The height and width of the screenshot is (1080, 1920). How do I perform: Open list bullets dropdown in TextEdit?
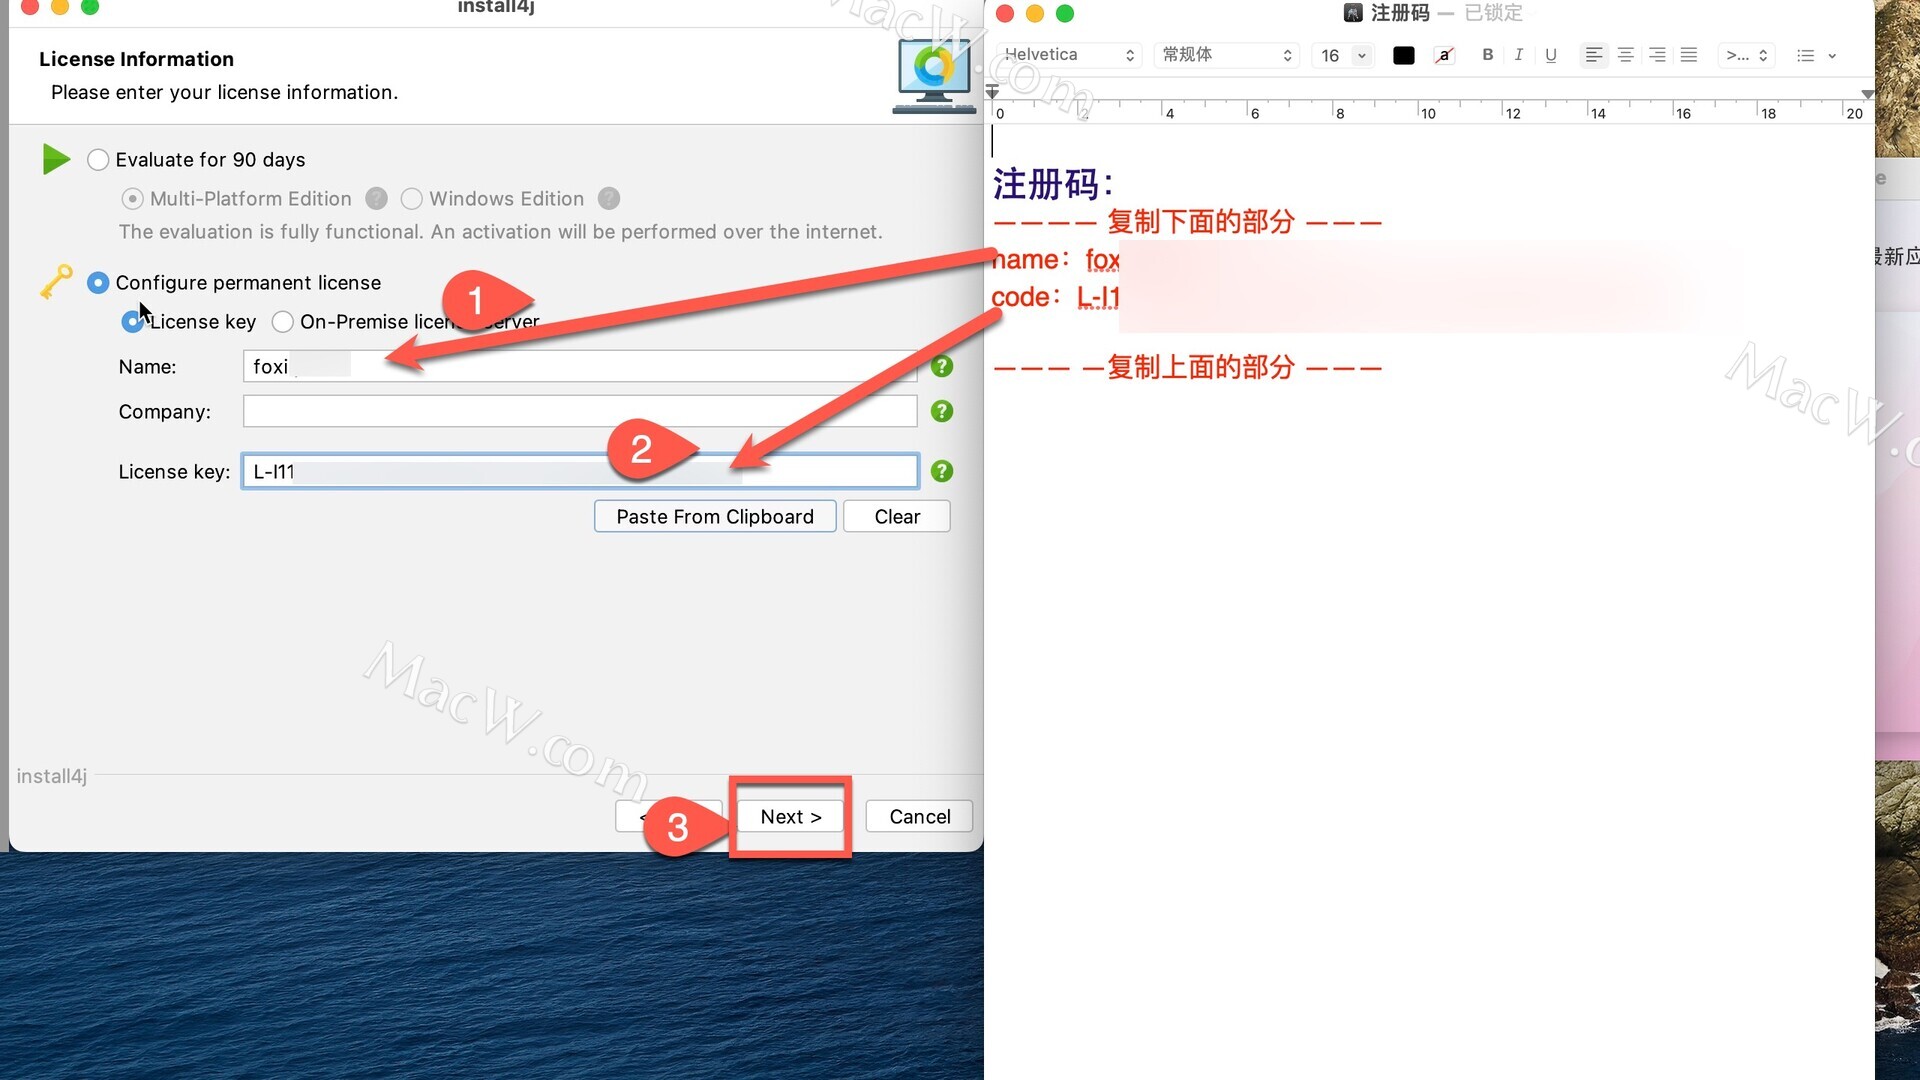click(1817, 56)
